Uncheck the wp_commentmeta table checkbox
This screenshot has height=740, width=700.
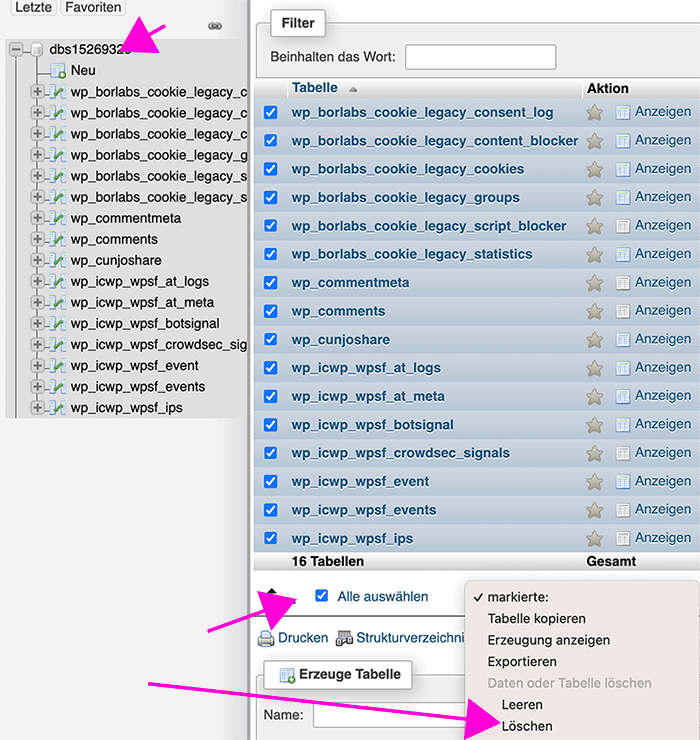pos(270,283)
